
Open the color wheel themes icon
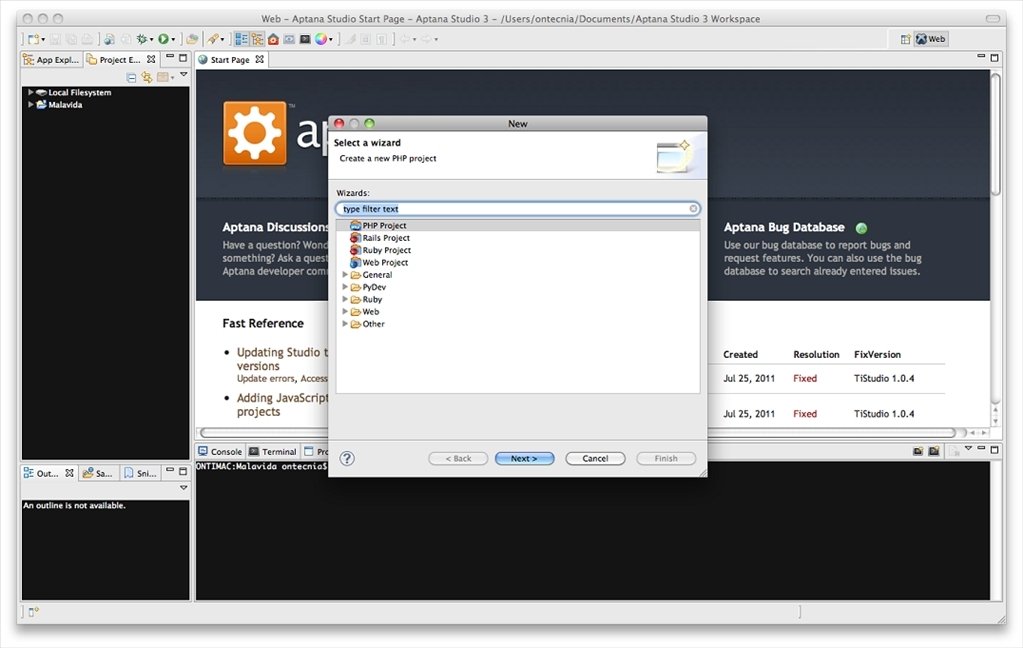pos(321,39)
